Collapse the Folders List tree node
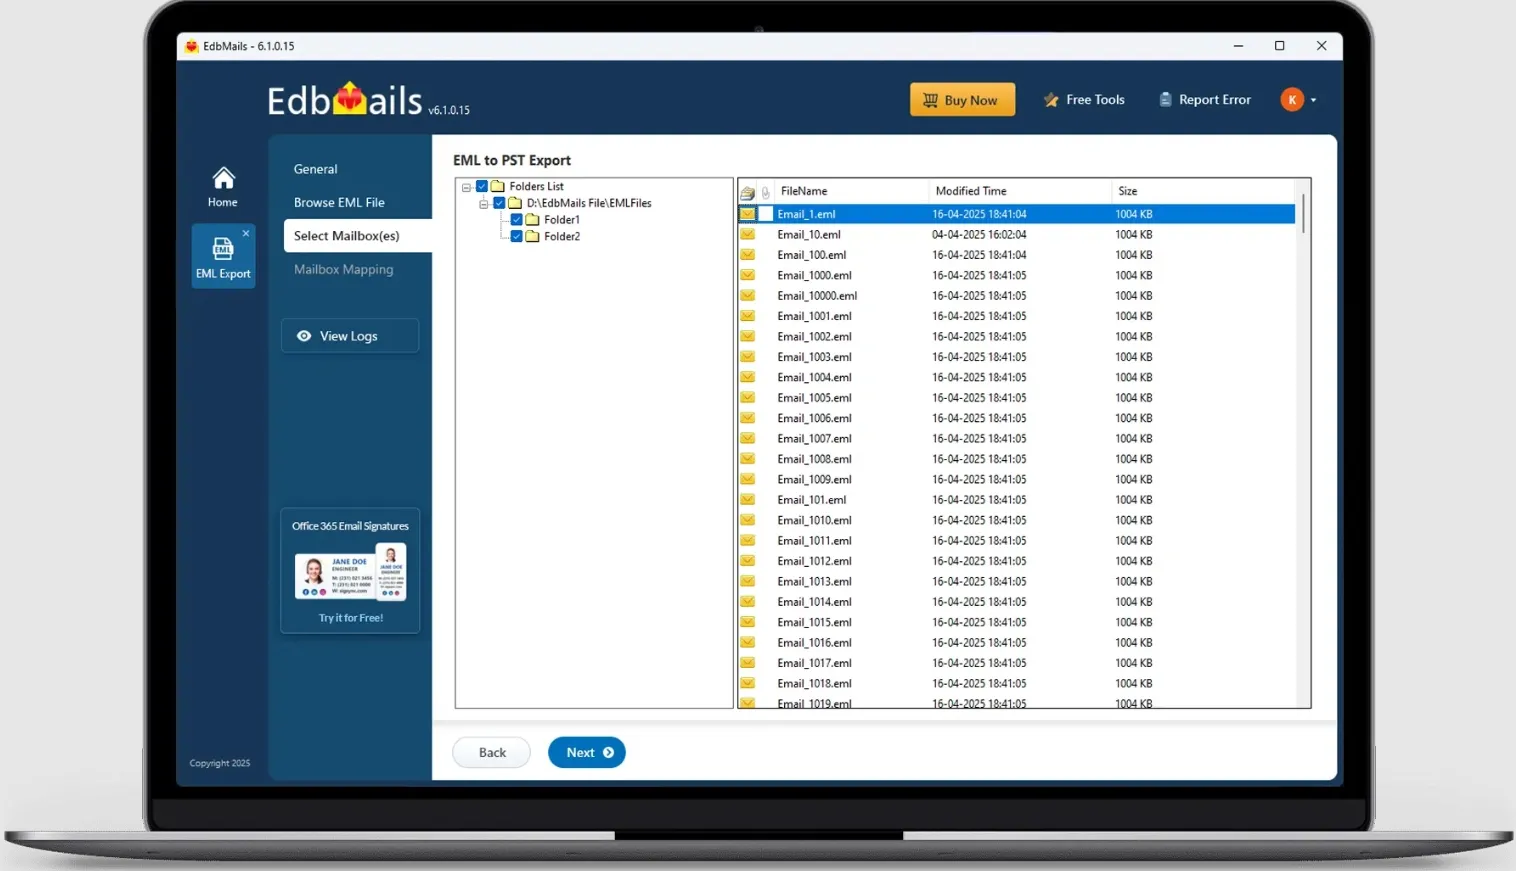The image size is (1516, 871). pos(466,187)
